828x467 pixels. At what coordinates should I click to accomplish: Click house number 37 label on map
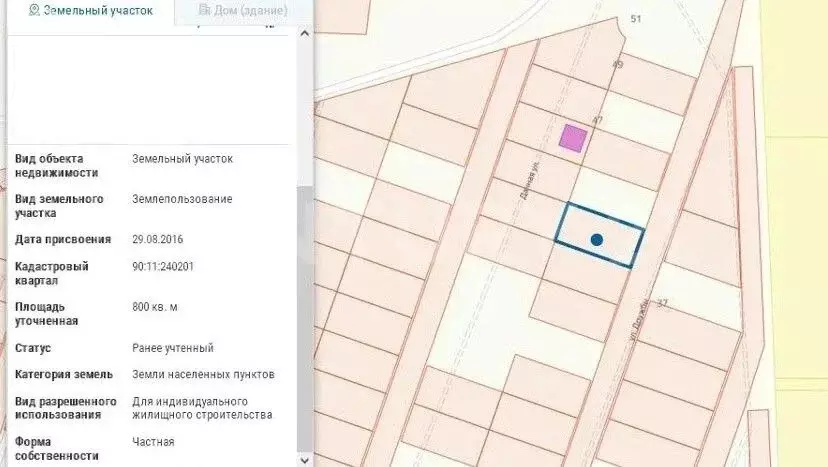click(x=662, y=303)
